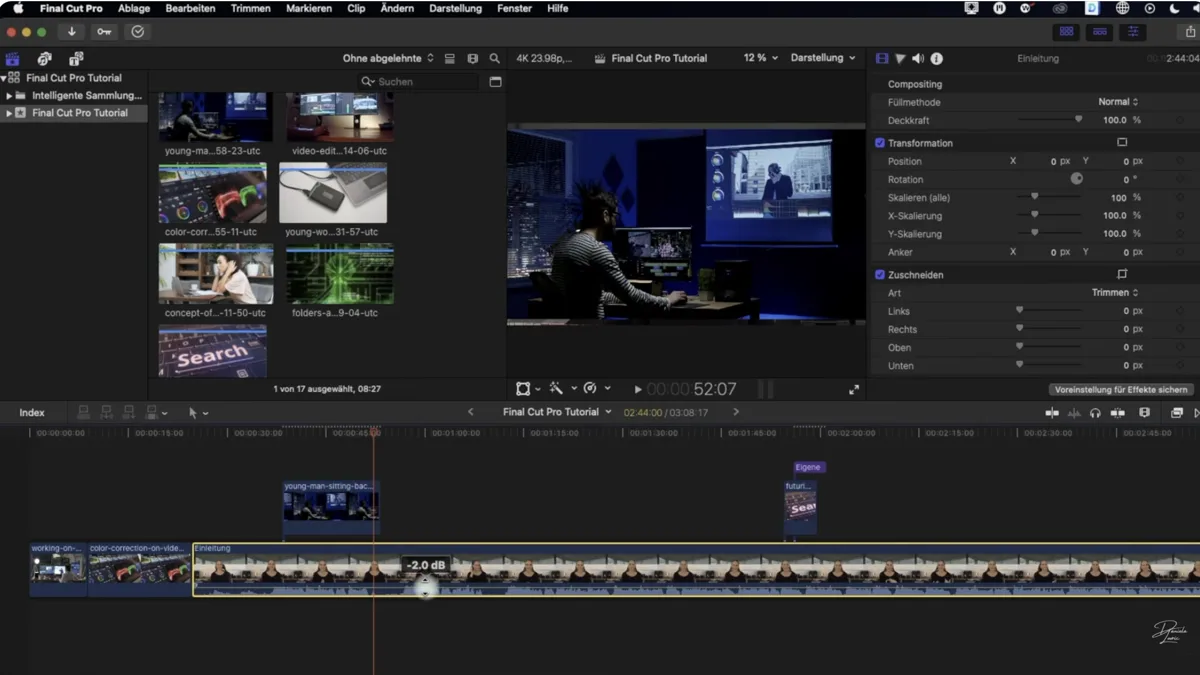Open the Apple menu

point(18,8)
